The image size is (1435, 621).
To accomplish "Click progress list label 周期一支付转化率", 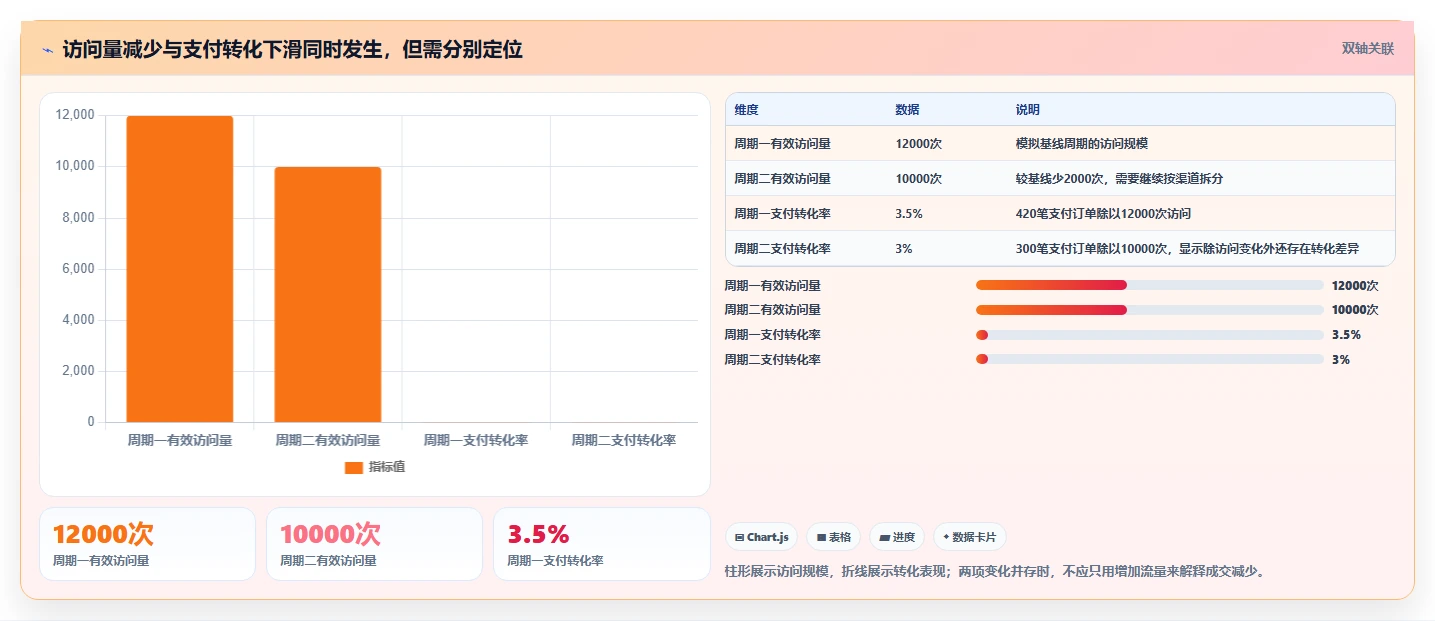I will pyautogui.click(x=772, y=335).
